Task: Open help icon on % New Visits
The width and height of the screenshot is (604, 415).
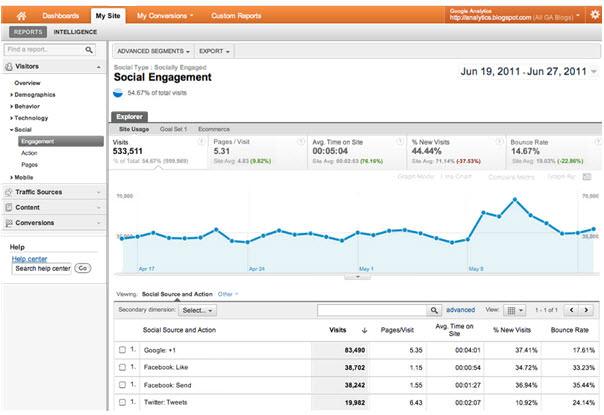Action: 499,142
